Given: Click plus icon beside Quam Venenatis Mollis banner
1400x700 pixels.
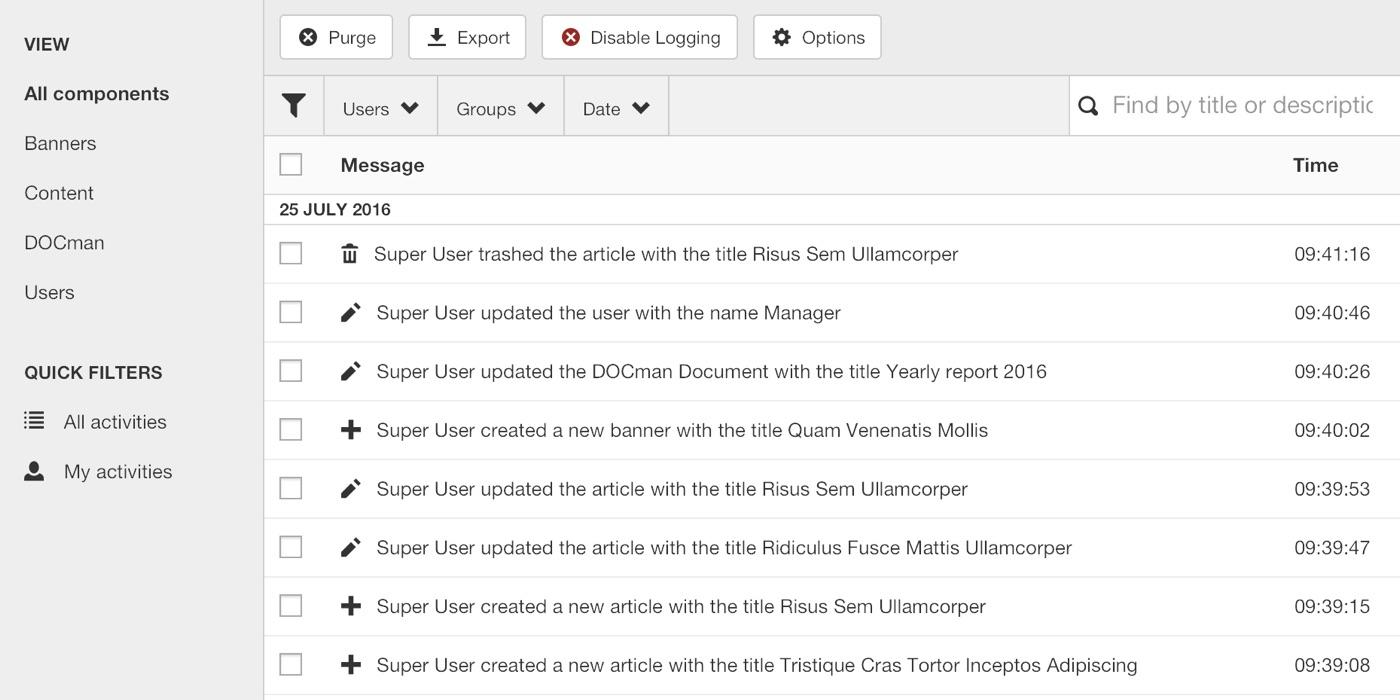Looking at the screenshot, I should 350,430.
